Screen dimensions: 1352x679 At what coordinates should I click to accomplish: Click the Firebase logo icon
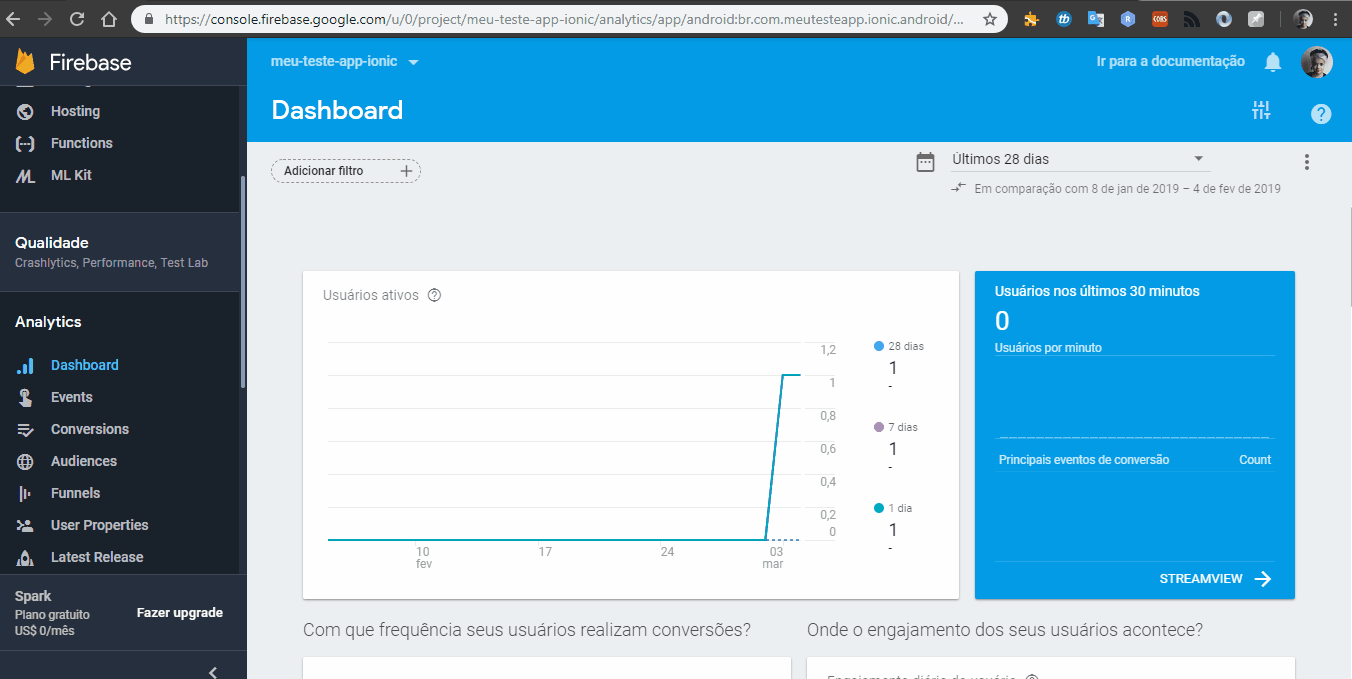(25, 62)
